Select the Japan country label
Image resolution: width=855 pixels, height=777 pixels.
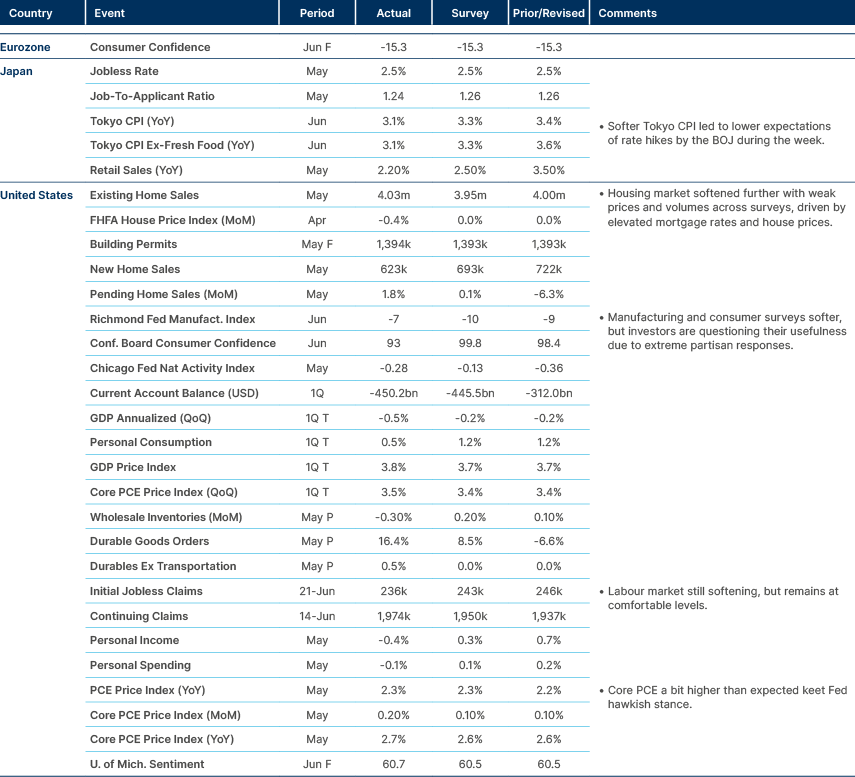(x=16, y=71)
